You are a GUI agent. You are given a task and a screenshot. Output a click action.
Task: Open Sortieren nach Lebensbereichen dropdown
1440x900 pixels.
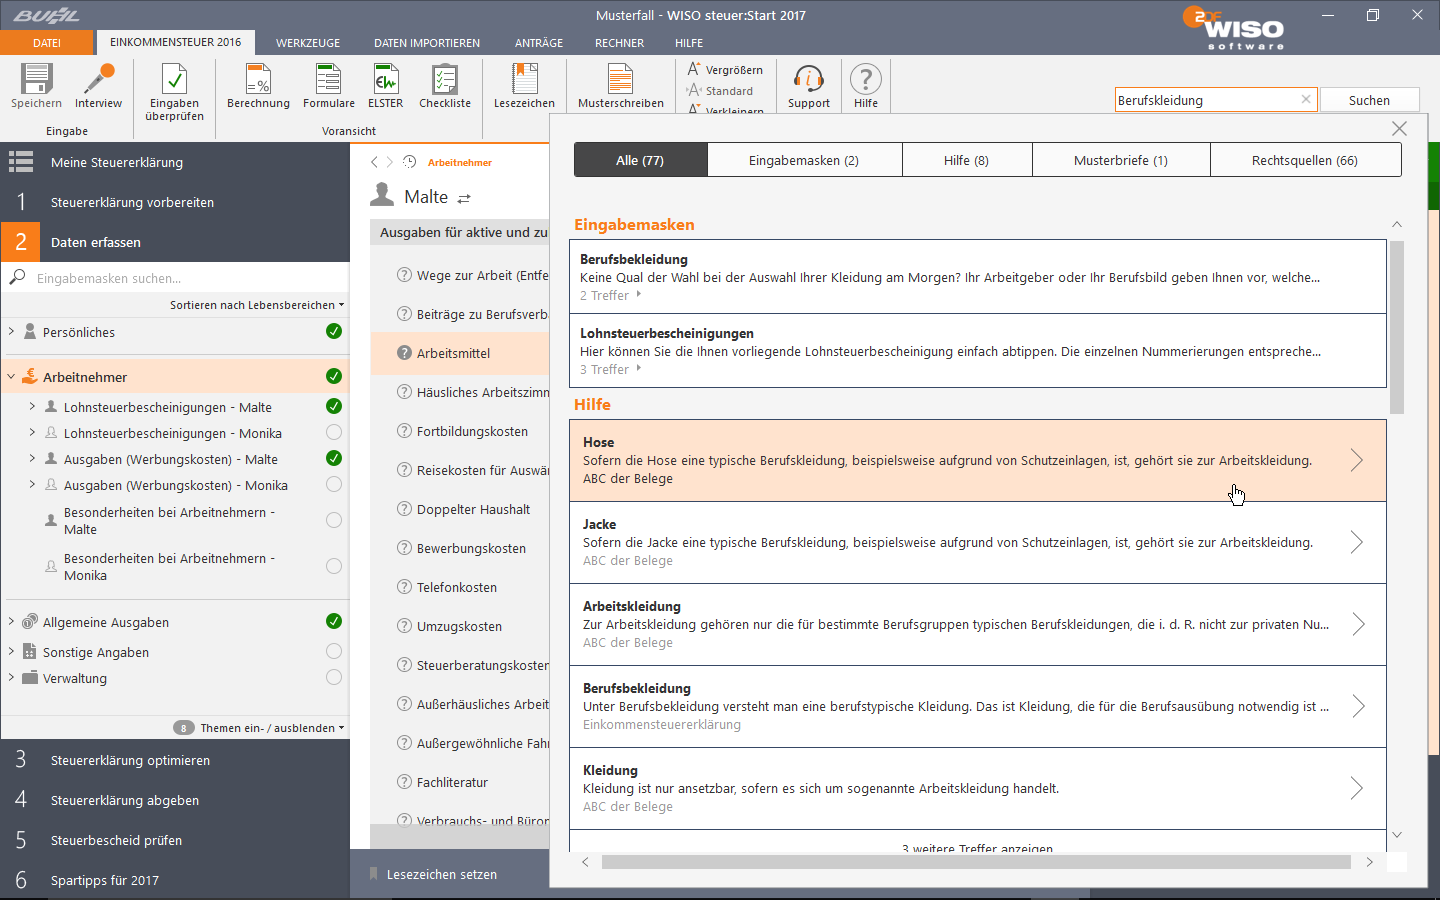257,305
